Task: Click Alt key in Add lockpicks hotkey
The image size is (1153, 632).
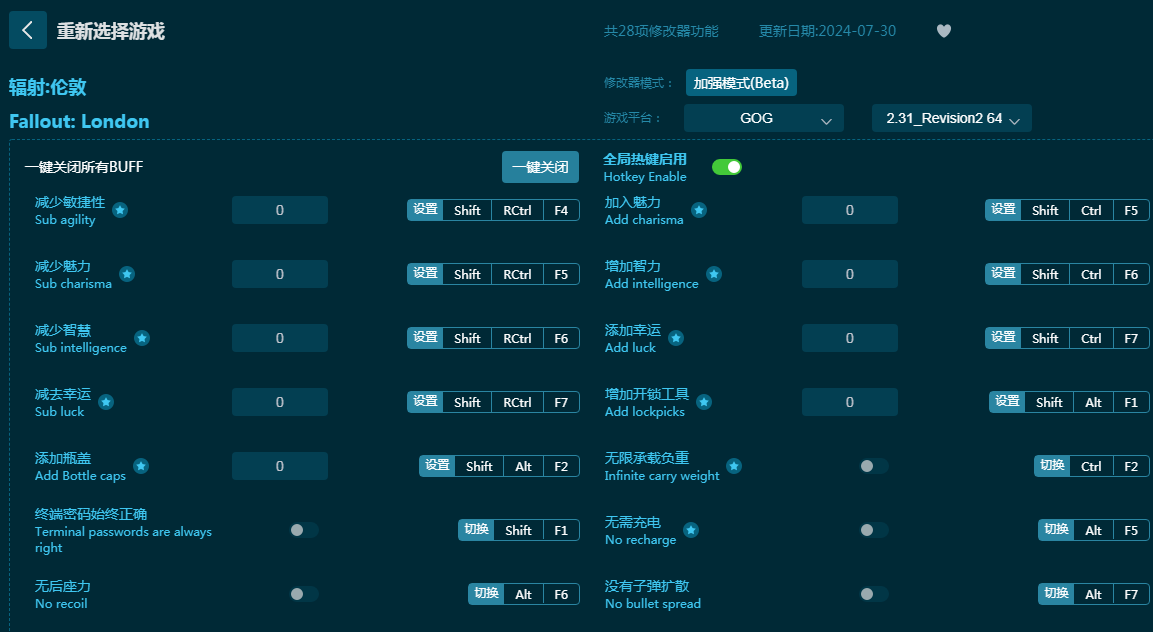Action: click(x=1093, y=402)
